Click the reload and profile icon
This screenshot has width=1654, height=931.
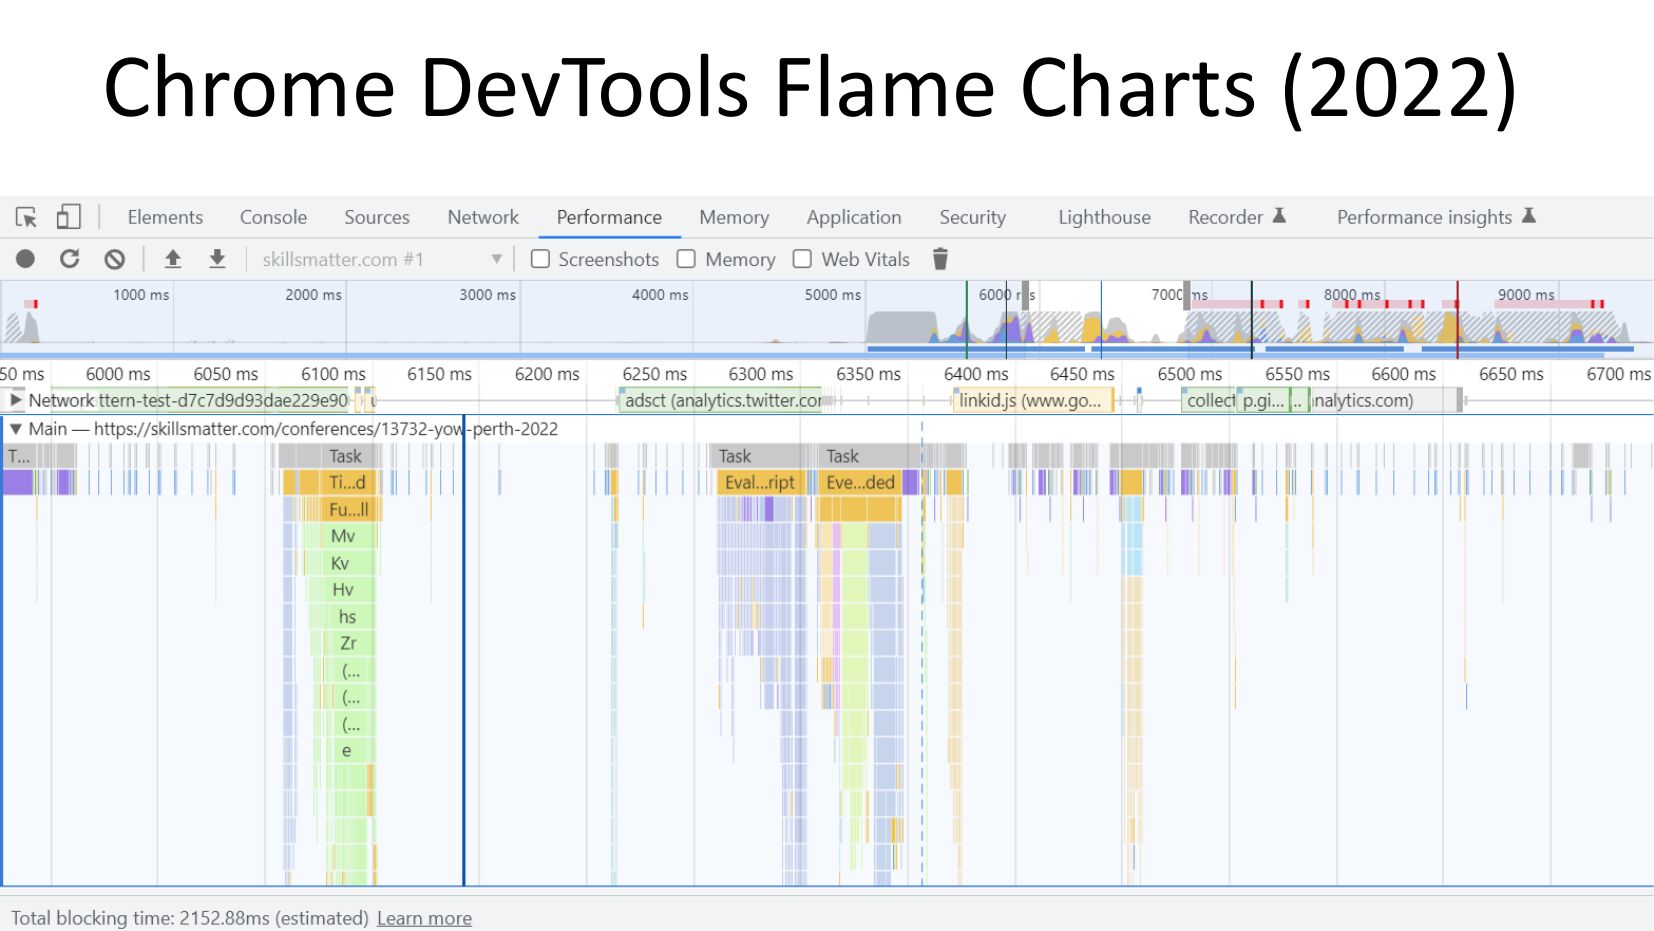click(x=69, y=259)
